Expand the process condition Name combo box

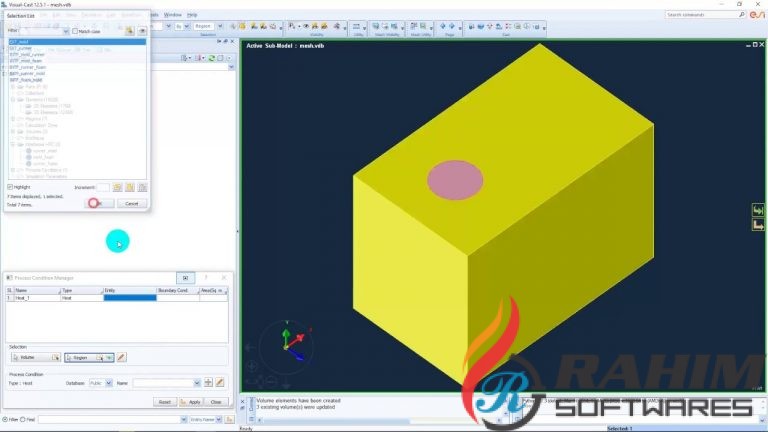tap(197, 382)
